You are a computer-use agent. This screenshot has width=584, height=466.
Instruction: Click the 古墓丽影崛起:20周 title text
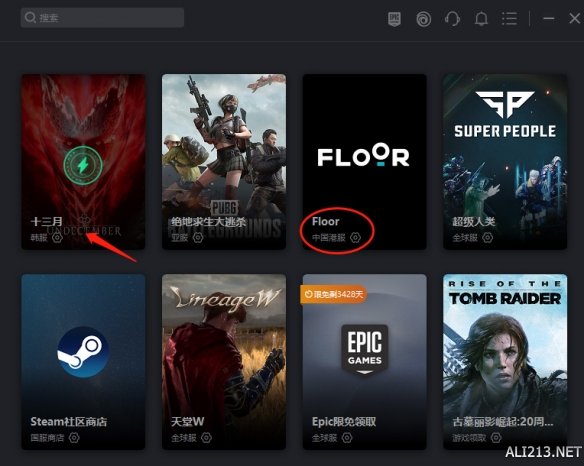coord(502,422)
